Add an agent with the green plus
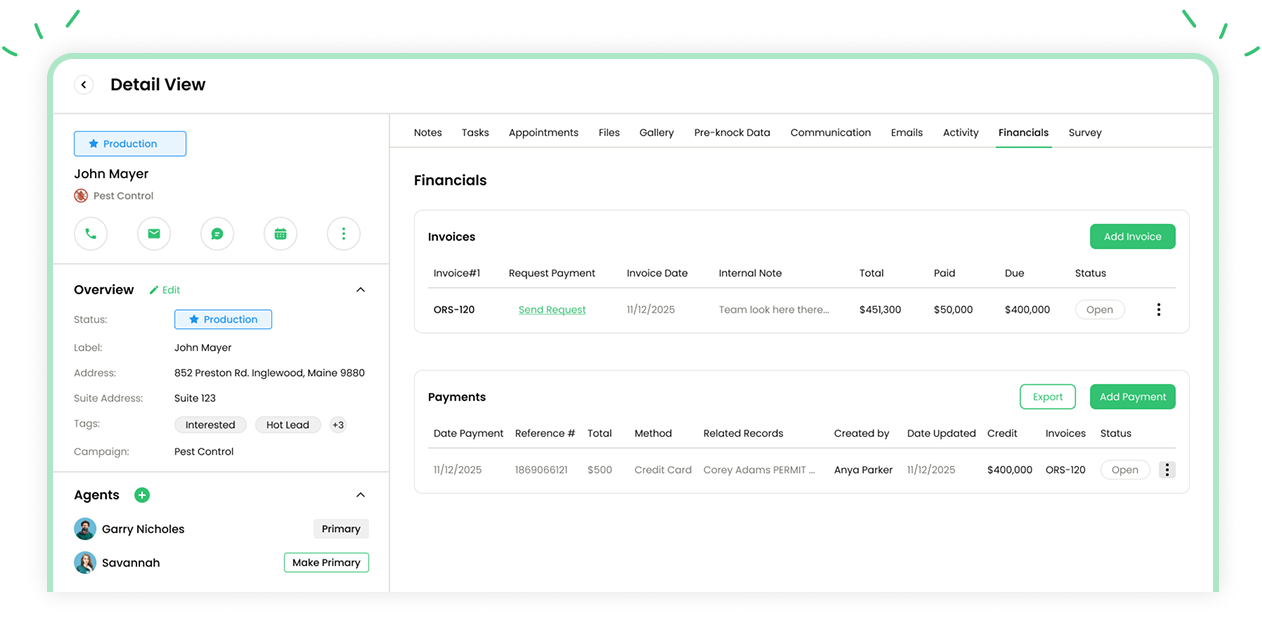Screen dimensions: 1262x618 pyautogui.click(x=142, y=495)
